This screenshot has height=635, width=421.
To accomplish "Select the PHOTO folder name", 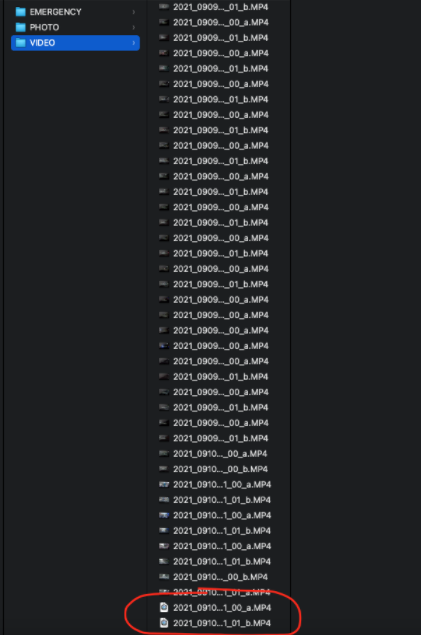I will 44,27.
